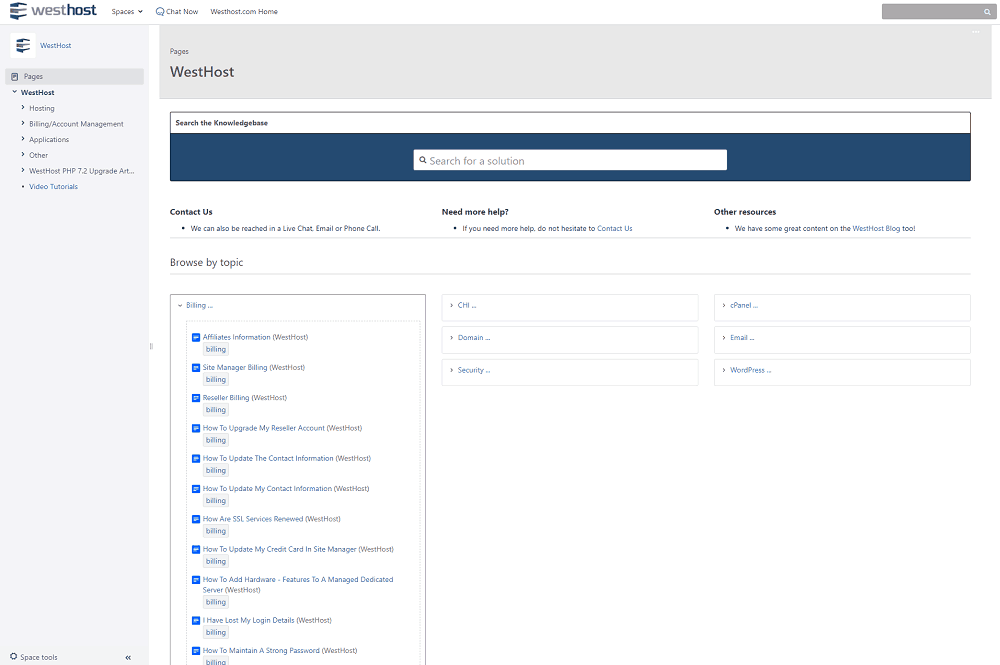Open Video Tutorials in the page tree
Viewport: 1000px width, 665px height.
coord(54,186)
